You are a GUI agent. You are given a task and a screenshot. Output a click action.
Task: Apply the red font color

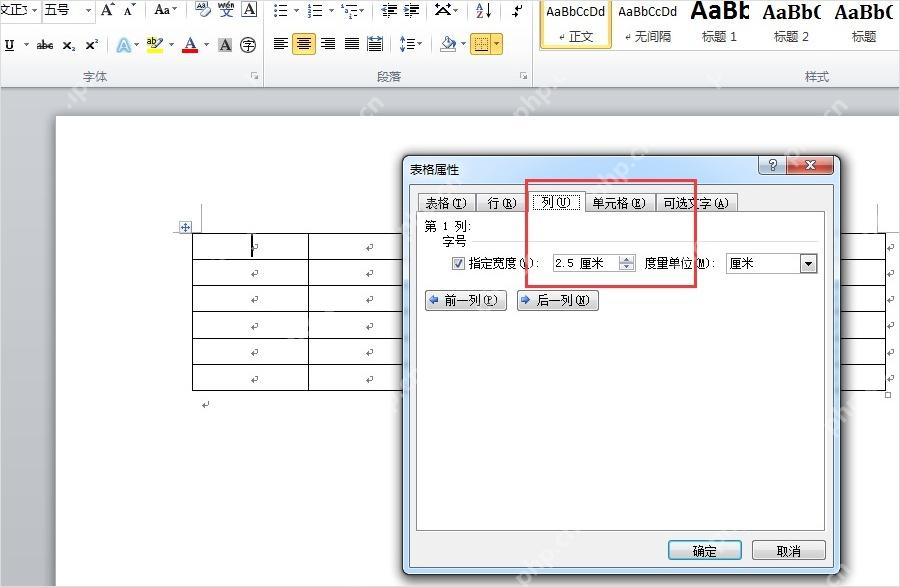[x=190, y=45]
